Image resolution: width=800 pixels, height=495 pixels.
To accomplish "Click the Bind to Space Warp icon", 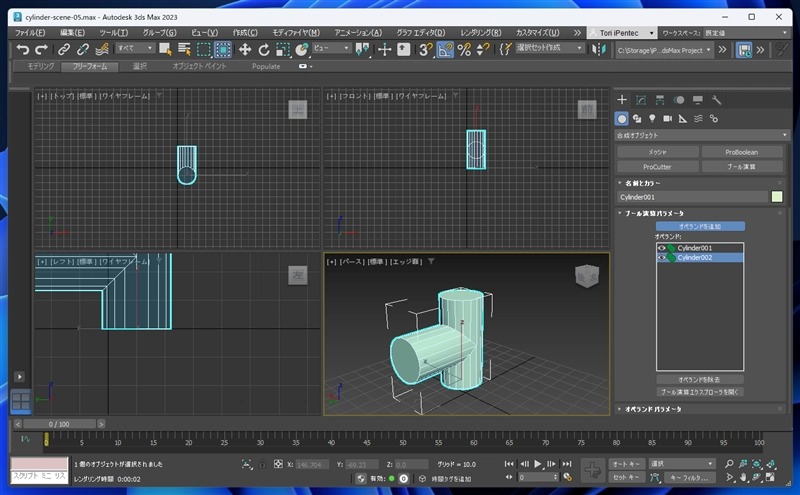I will 102,50.
